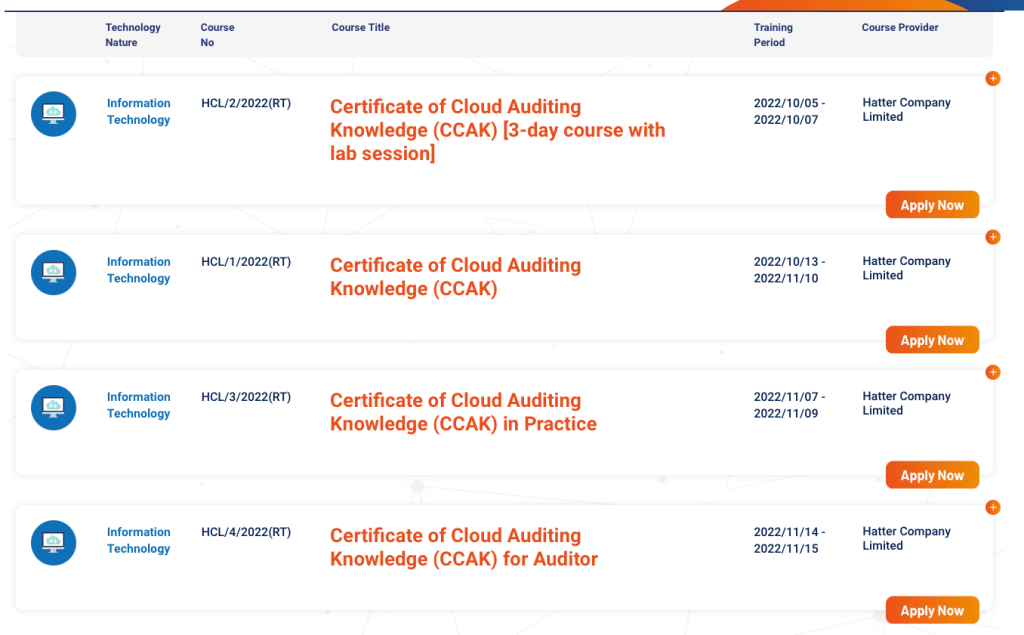
Task: Open the CCAK for Auditor course title
Action: (463, 547)
